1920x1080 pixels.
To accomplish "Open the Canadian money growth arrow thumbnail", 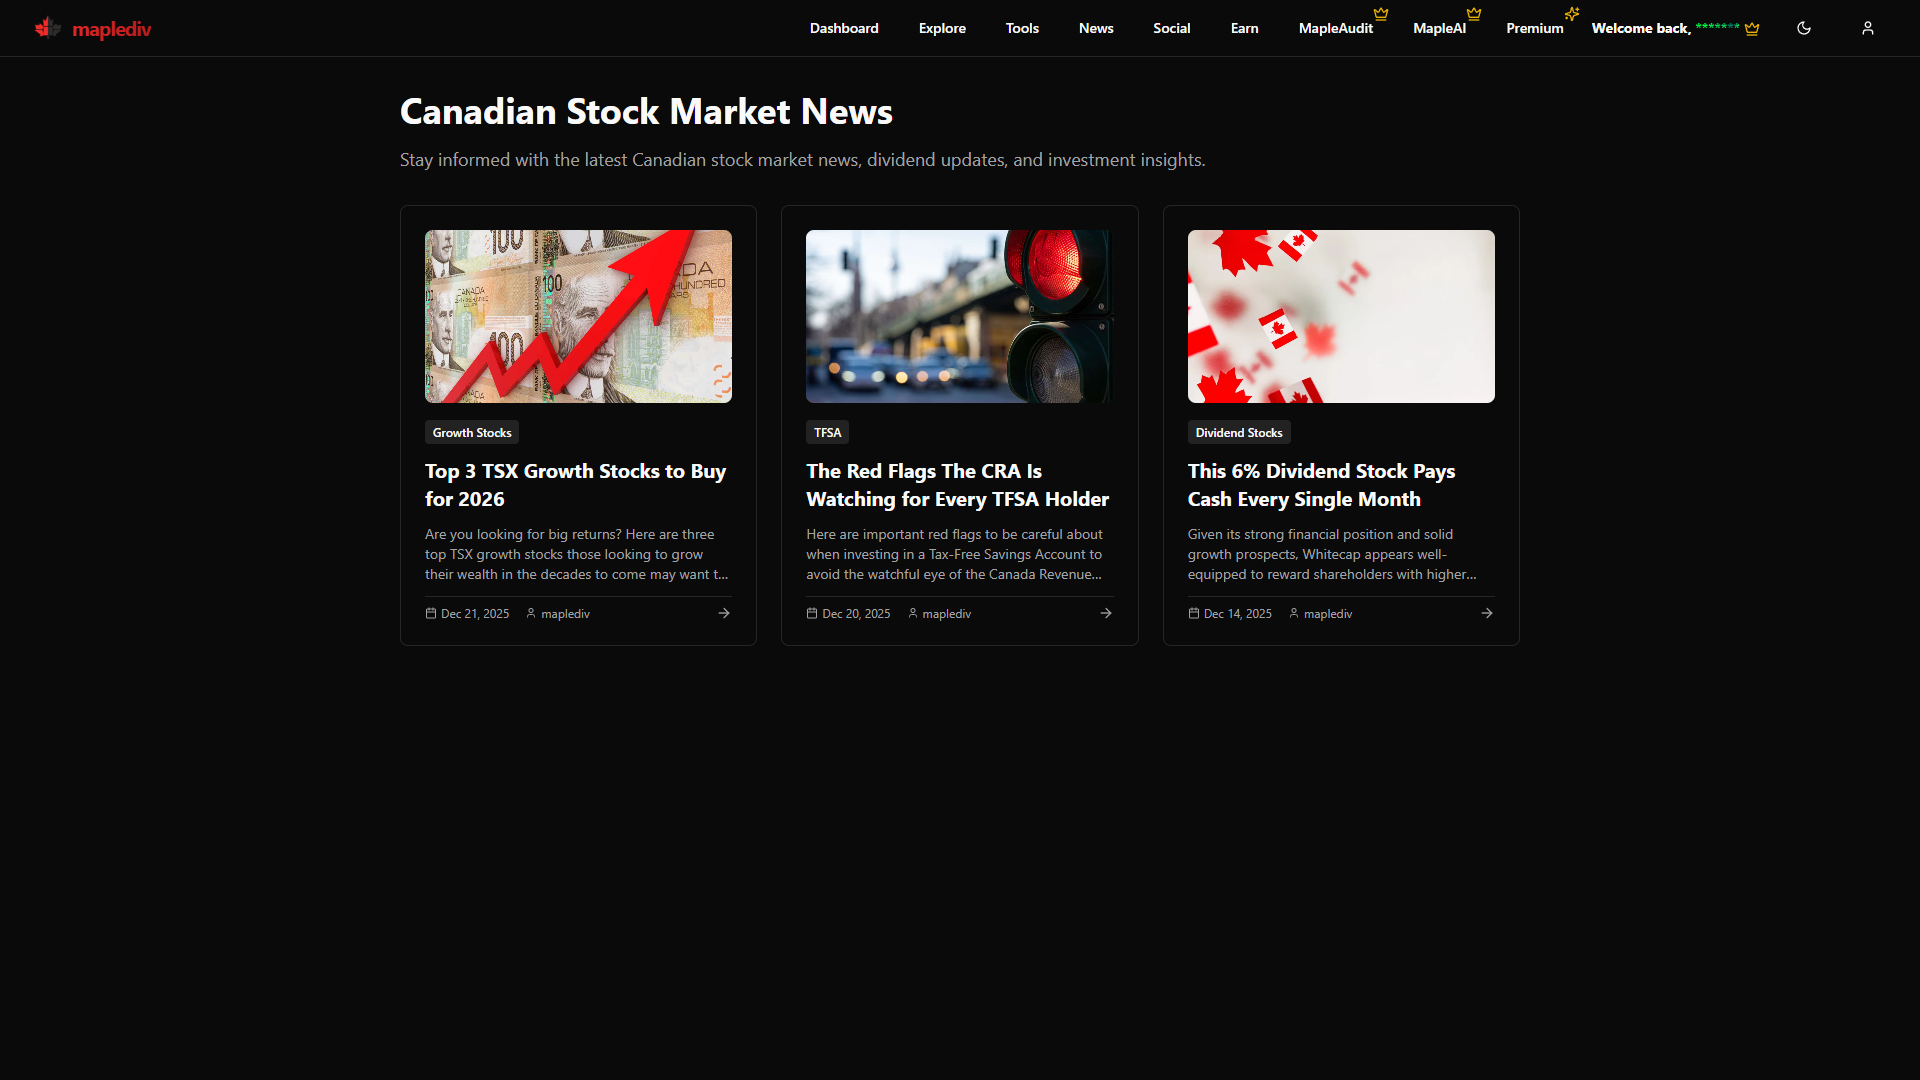I will (x=578, y=316).
